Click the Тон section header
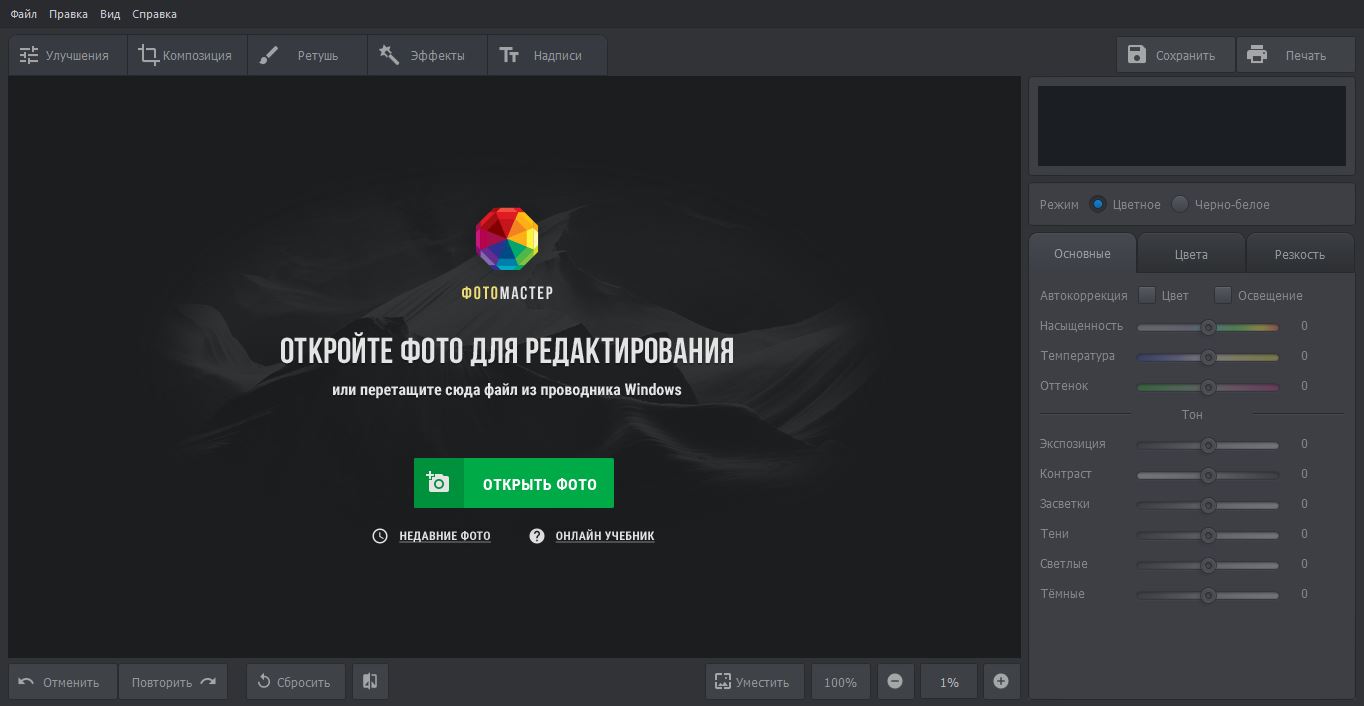The height and width of the screenshot is (706, 1364). coord(1192,414)
